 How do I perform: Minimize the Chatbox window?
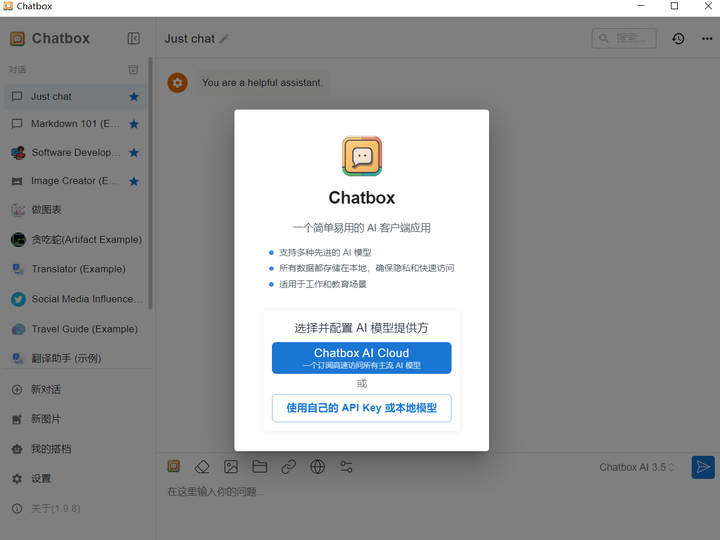[x=641, y=6]
